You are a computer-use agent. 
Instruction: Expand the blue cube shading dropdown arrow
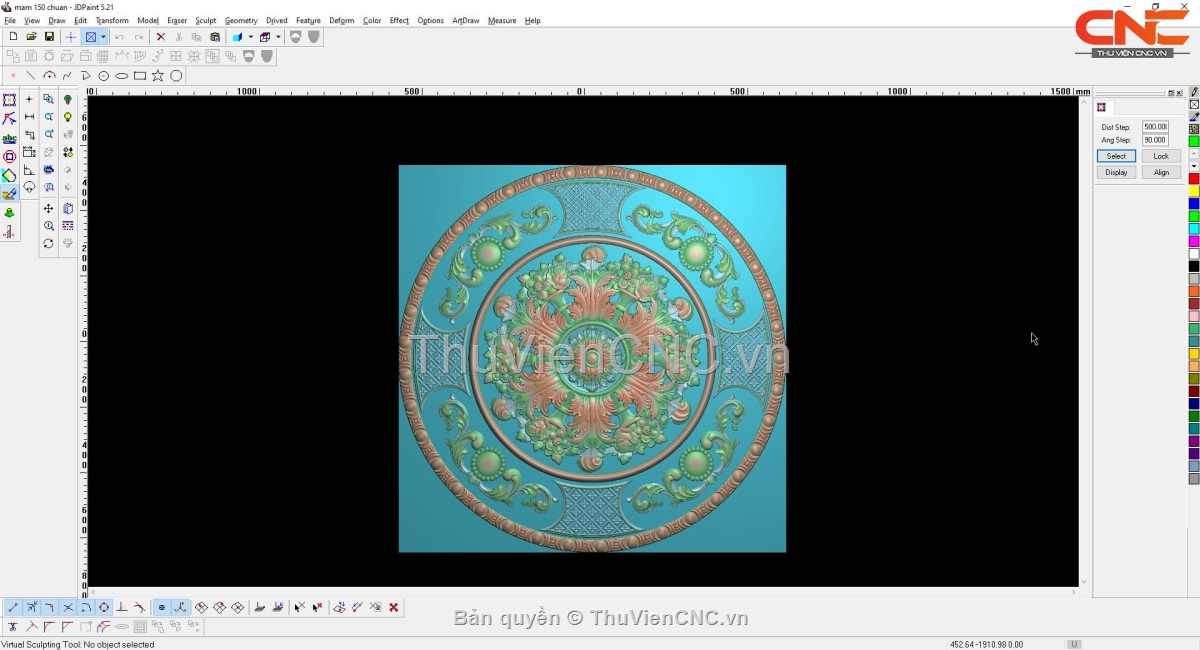[250, 37]
